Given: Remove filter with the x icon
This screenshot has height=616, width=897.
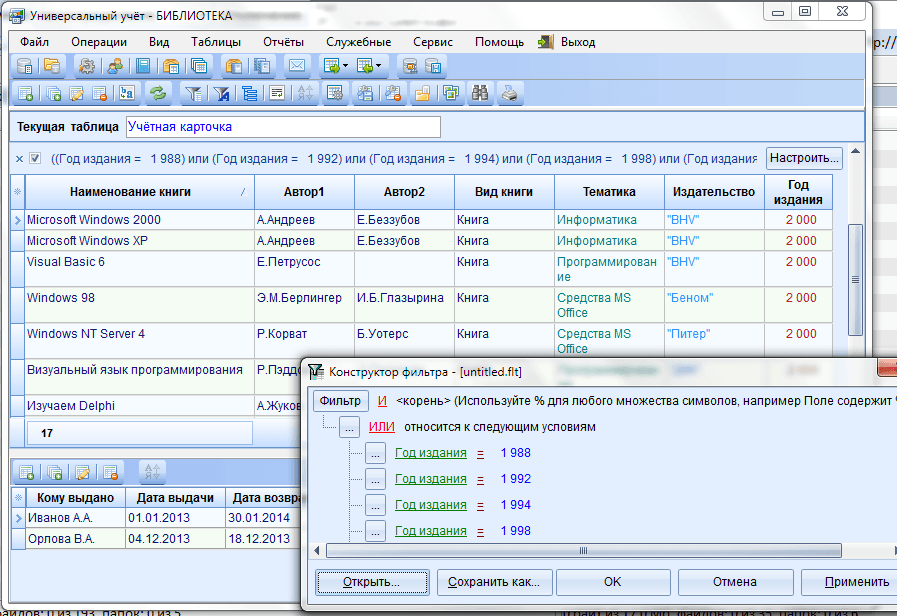Looking at the screenshot, I should [19, 159].
